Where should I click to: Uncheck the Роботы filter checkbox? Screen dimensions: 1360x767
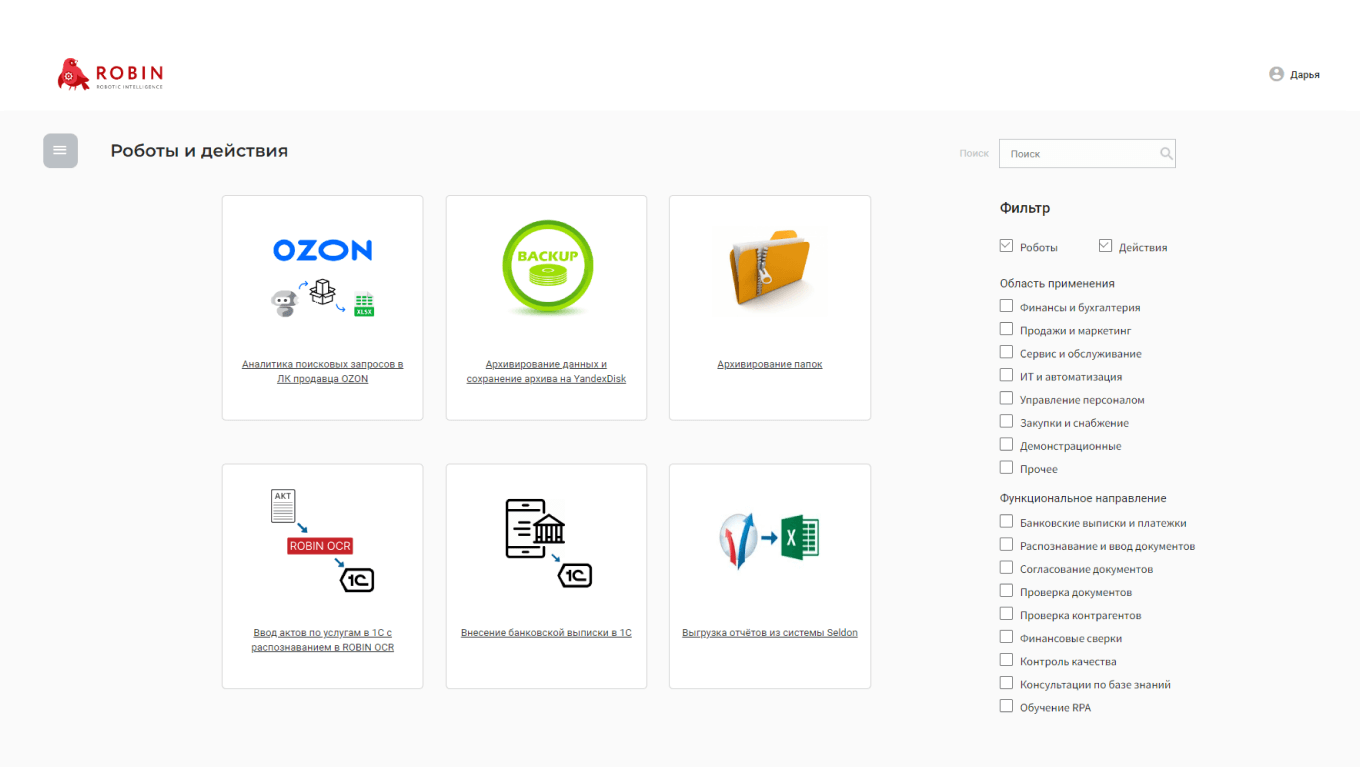(x=1006, y=246)
